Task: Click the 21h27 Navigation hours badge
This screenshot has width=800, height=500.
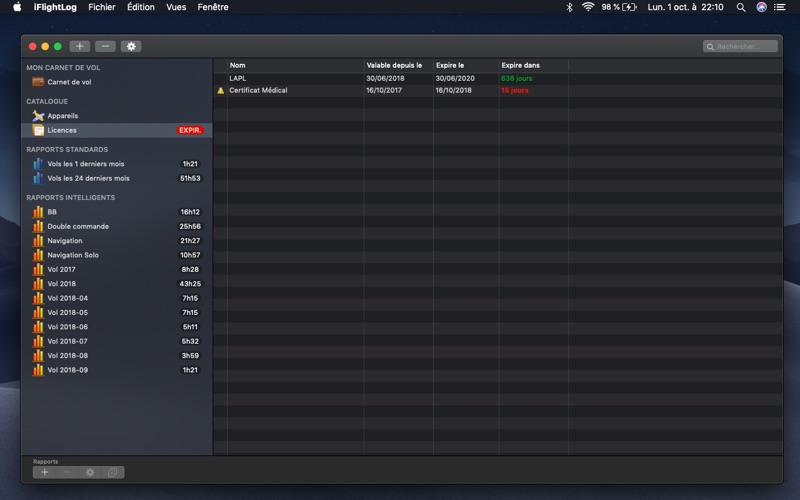Action: [x=190, y=240]
